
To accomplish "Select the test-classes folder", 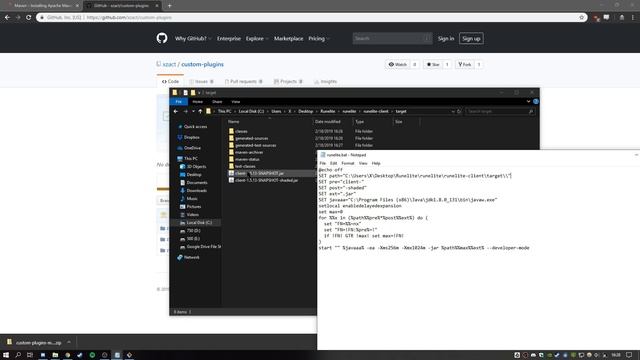I will tap(245, 166).
